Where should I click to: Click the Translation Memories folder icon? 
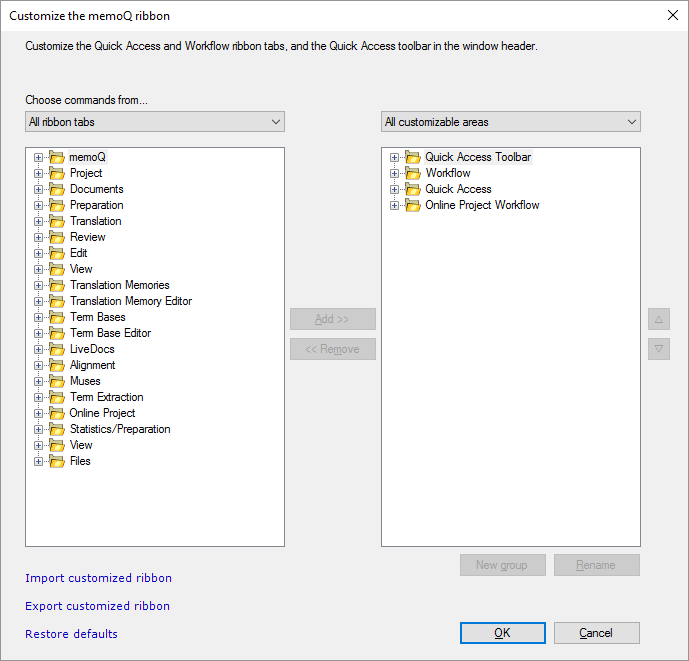56,285
